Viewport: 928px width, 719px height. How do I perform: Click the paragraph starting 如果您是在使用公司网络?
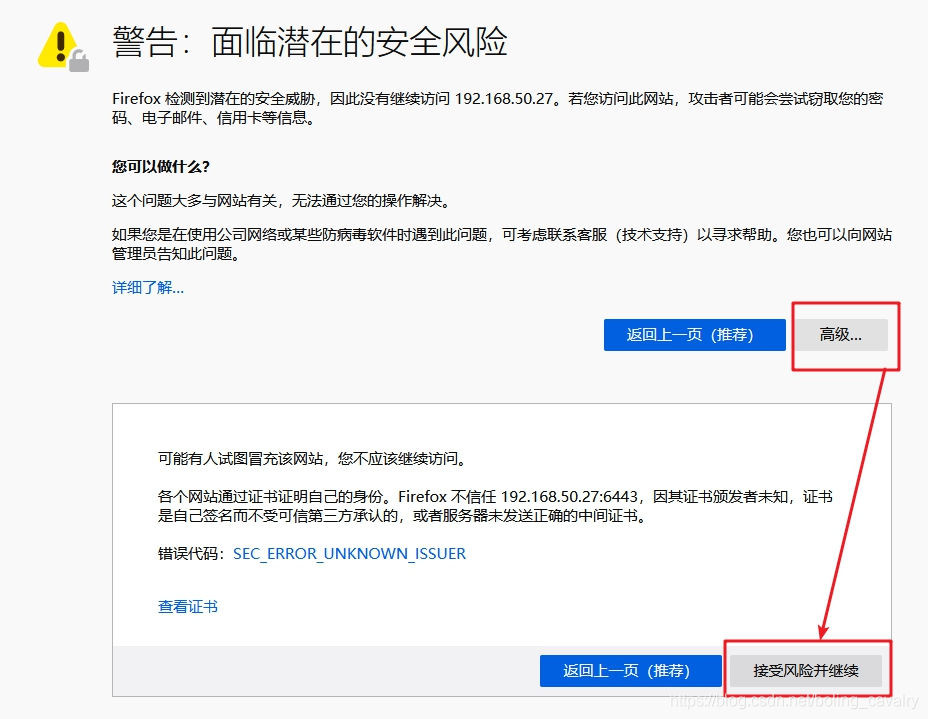501,244
